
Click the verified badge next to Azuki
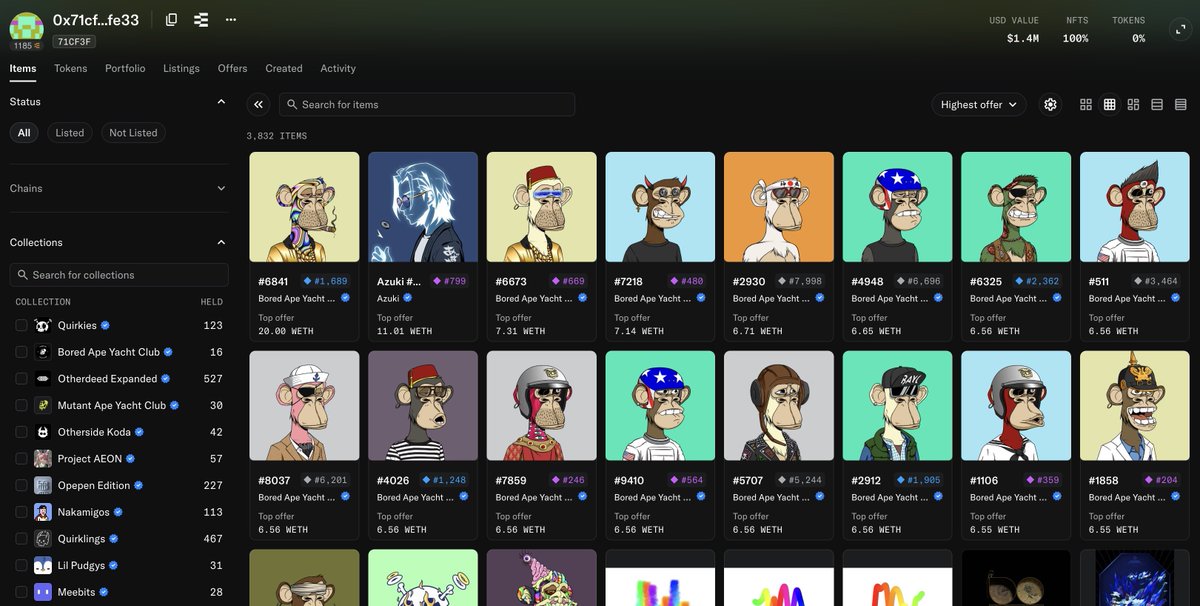coord(408,298)
